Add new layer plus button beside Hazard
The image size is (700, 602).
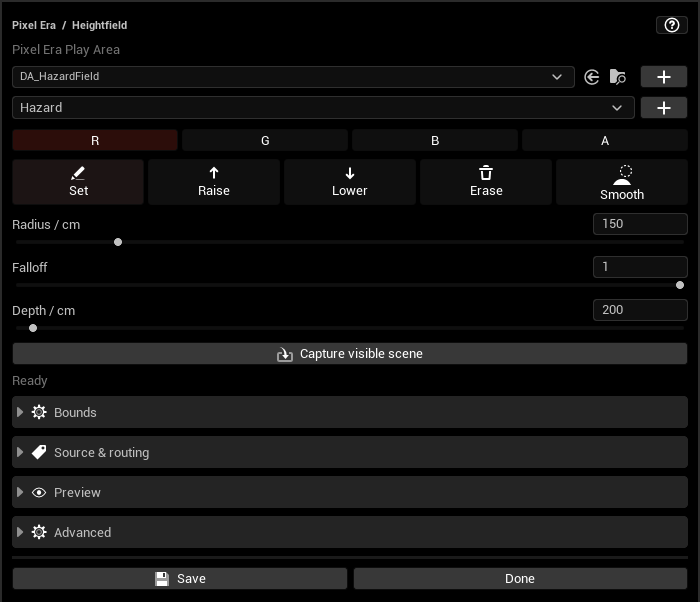664,108
